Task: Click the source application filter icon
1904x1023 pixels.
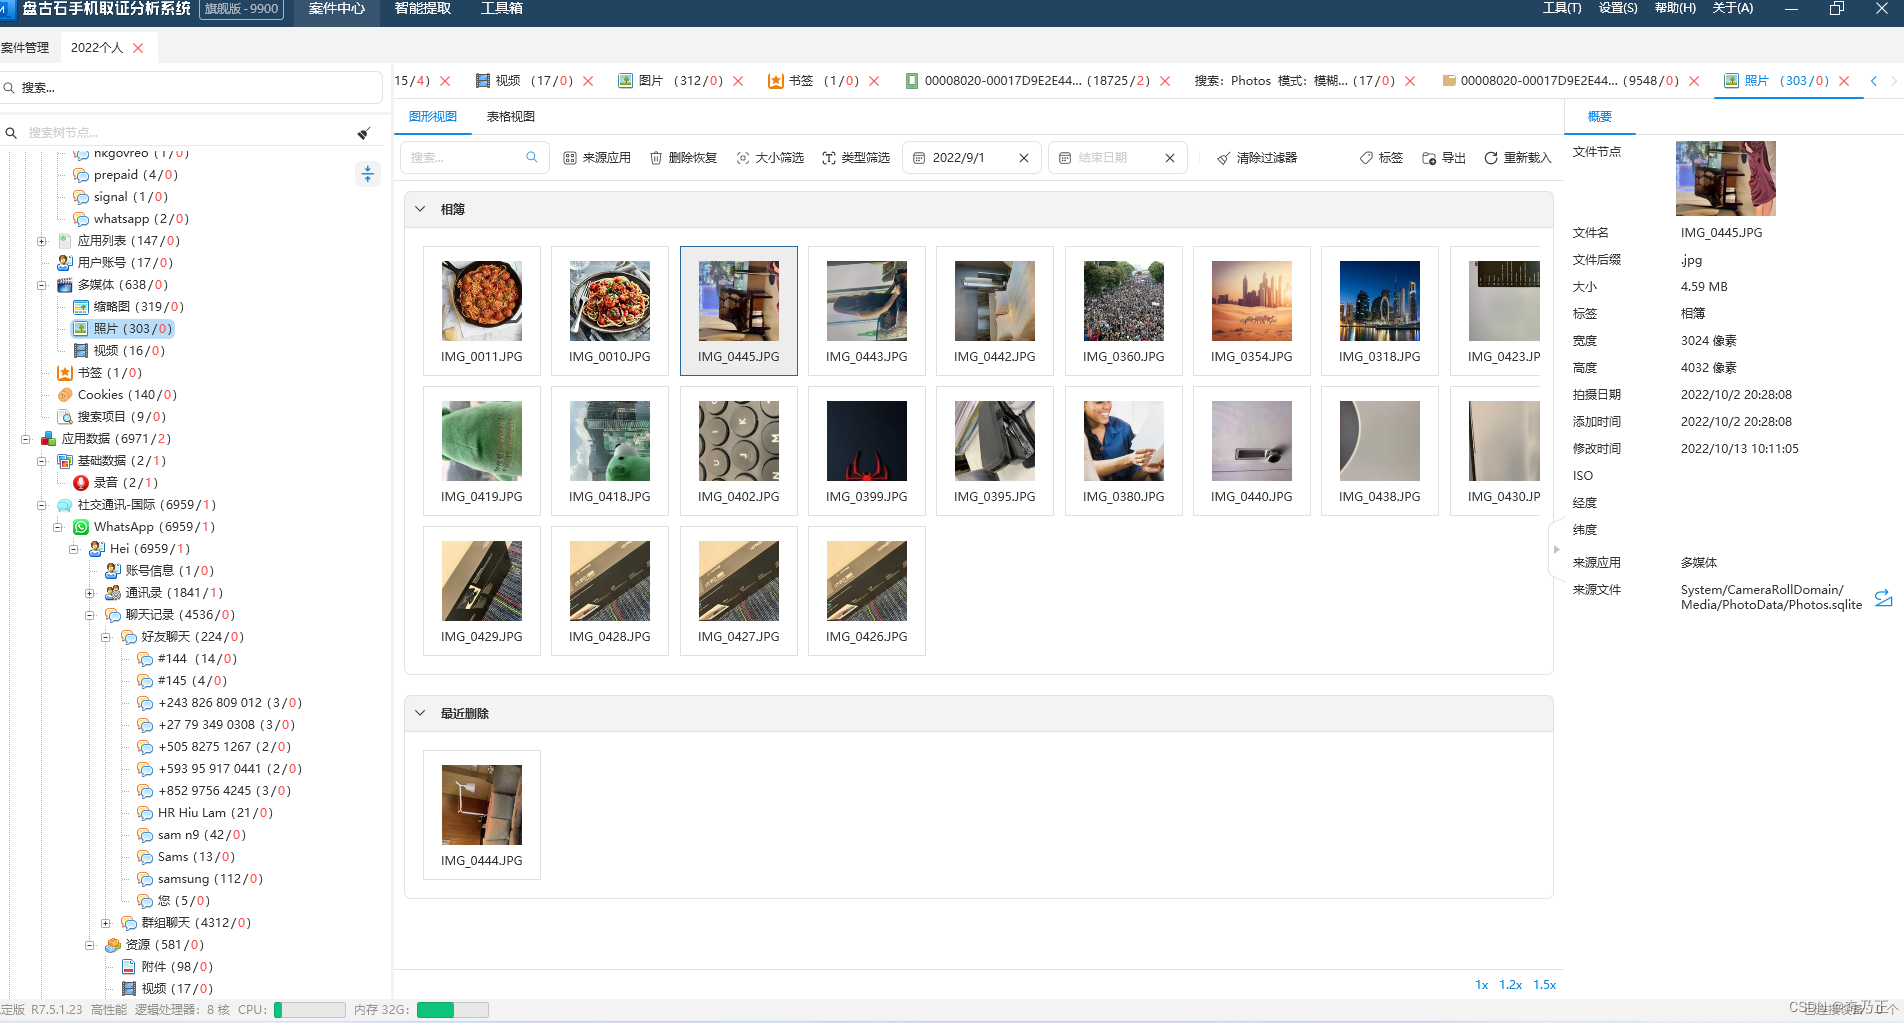Action: [570, 158]
